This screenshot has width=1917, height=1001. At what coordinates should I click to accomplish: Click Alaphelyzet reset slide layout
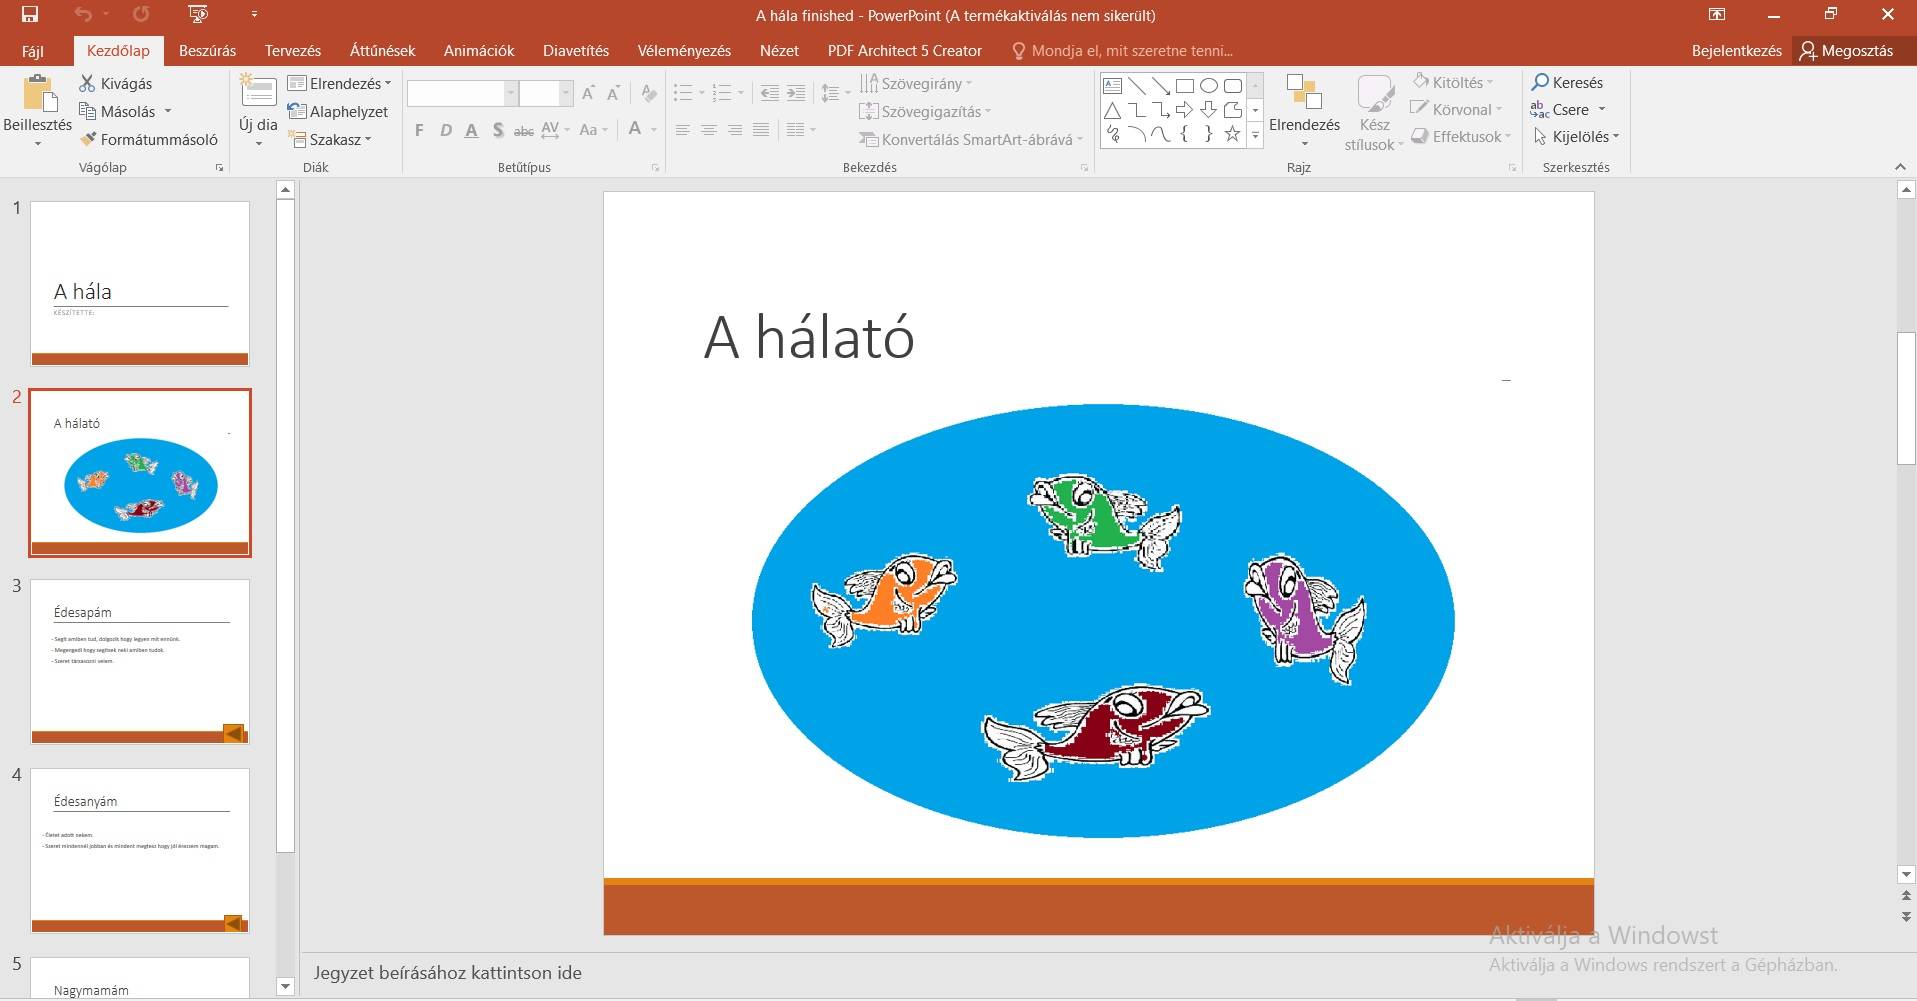(338, 111)
